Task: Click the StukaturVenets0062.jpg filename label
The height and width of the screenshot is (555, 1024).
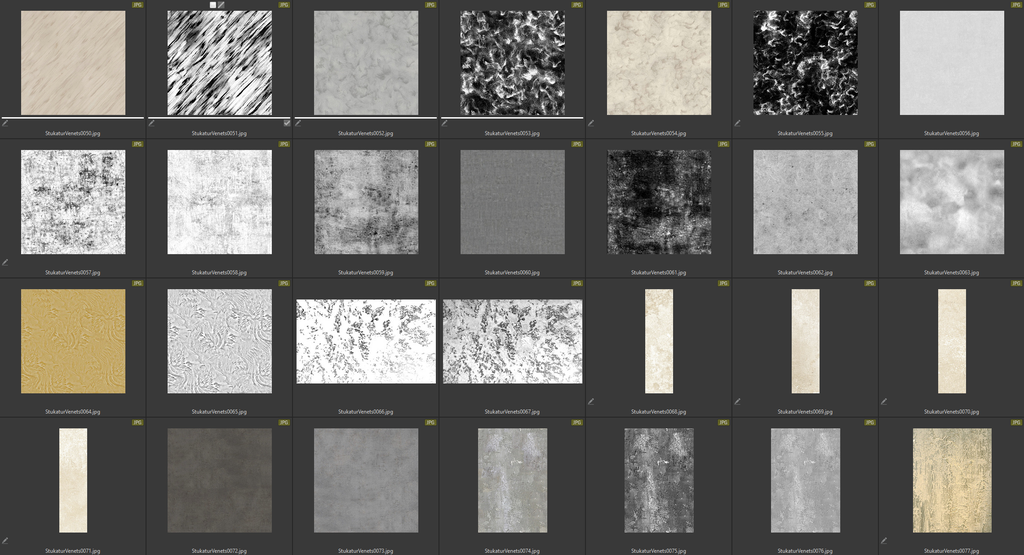Action: coord(805,272)
